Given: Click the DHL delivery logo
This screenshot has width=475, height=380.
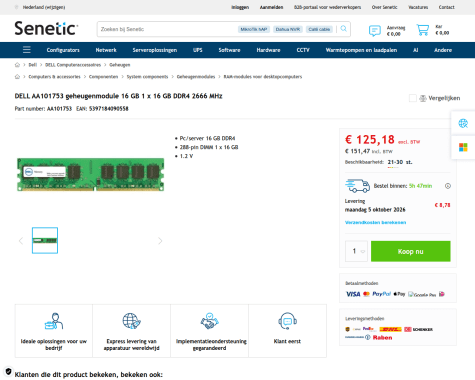Looking at the screenshot, I should [390, 329].
